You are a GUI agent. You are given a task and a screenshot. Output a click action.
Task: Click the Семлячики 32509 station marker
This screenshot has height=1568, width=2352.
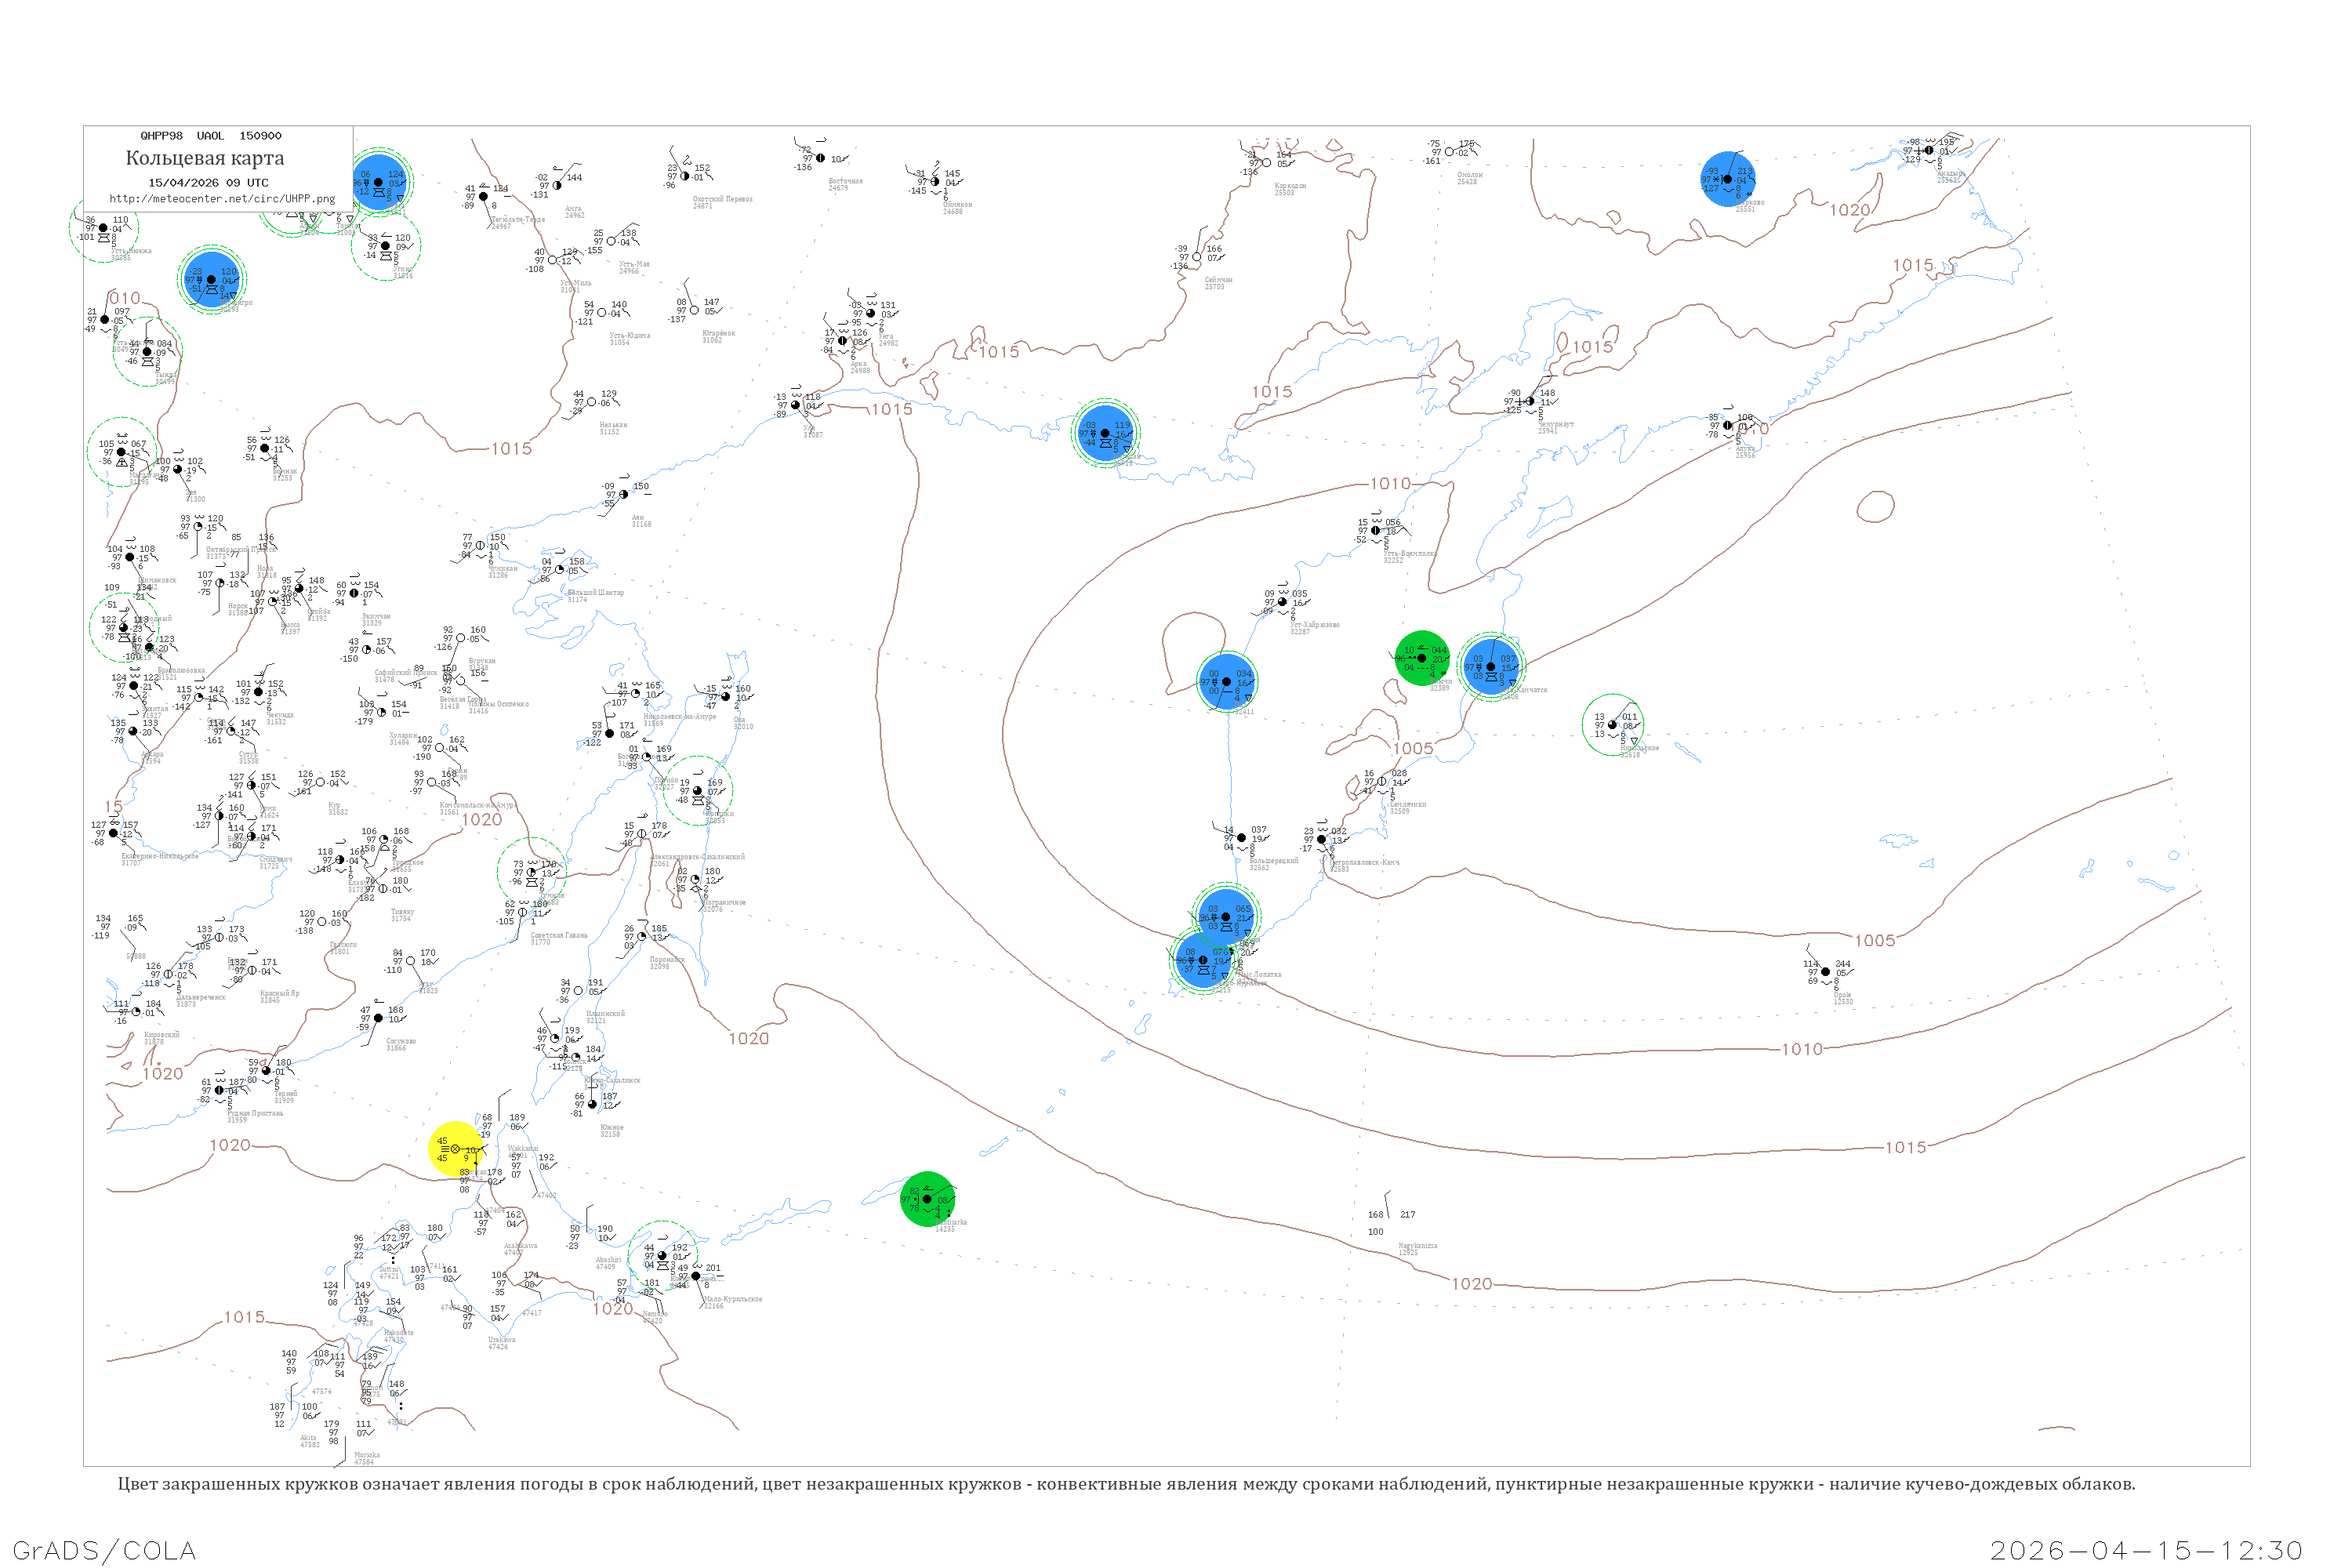pos(1382,782)
